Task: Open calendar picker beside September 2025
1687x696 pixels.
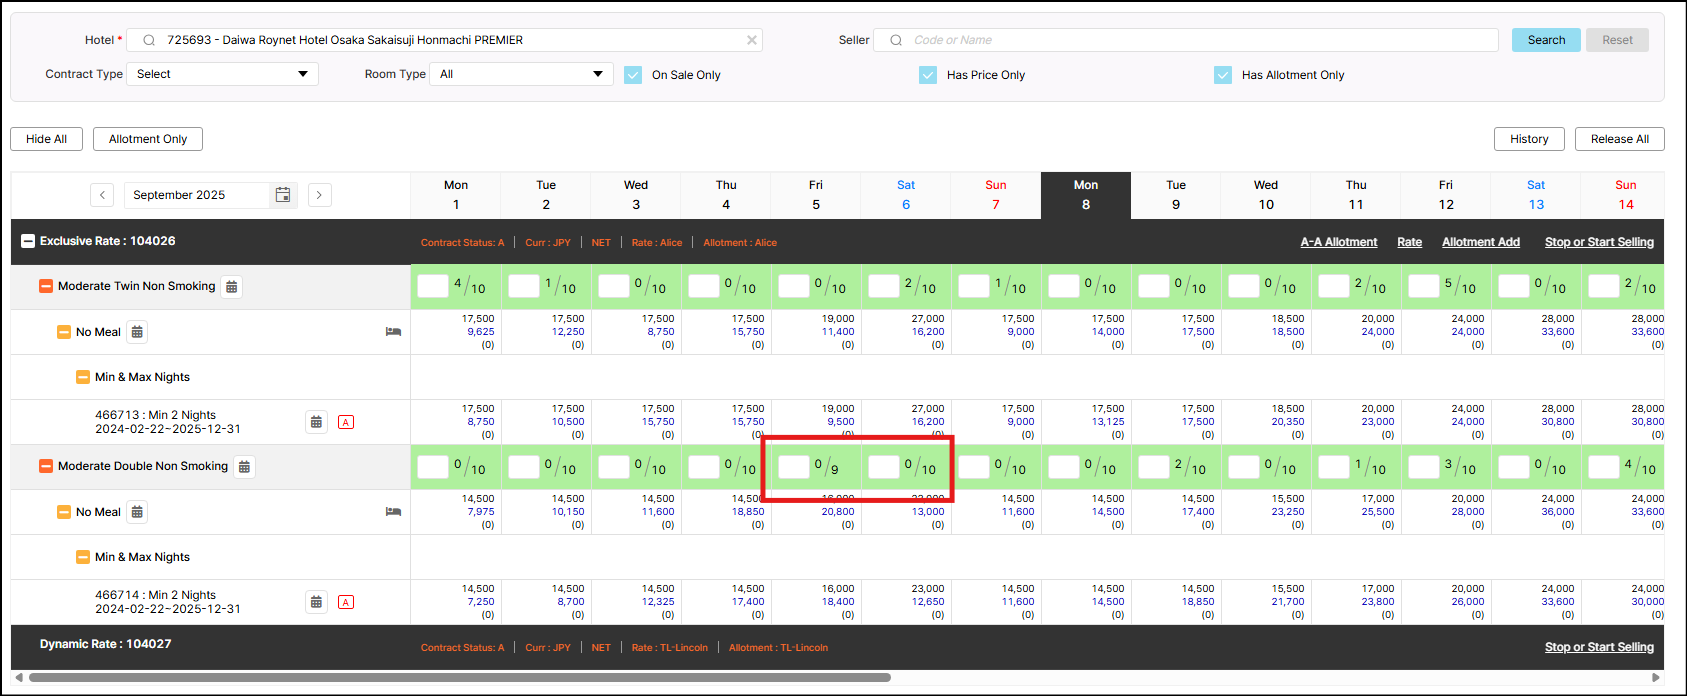Action: pos(283,195)
